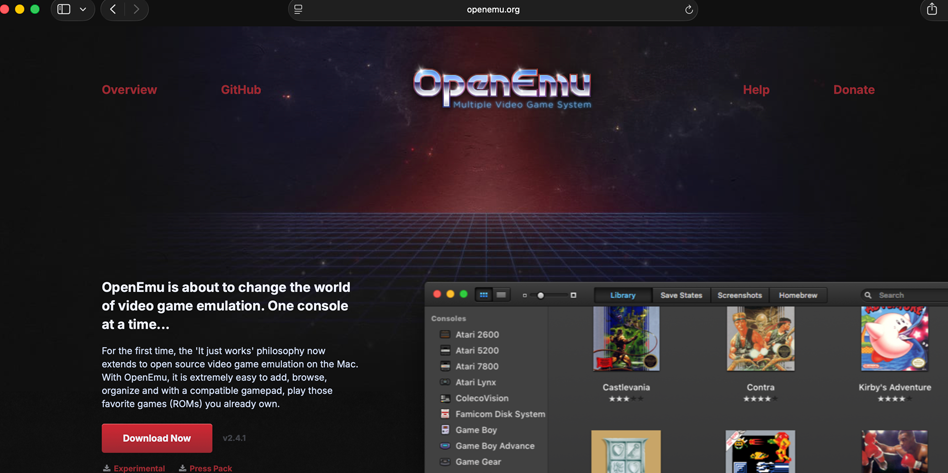
Task: Click the v2.4.1 version text
Action: 234,438
